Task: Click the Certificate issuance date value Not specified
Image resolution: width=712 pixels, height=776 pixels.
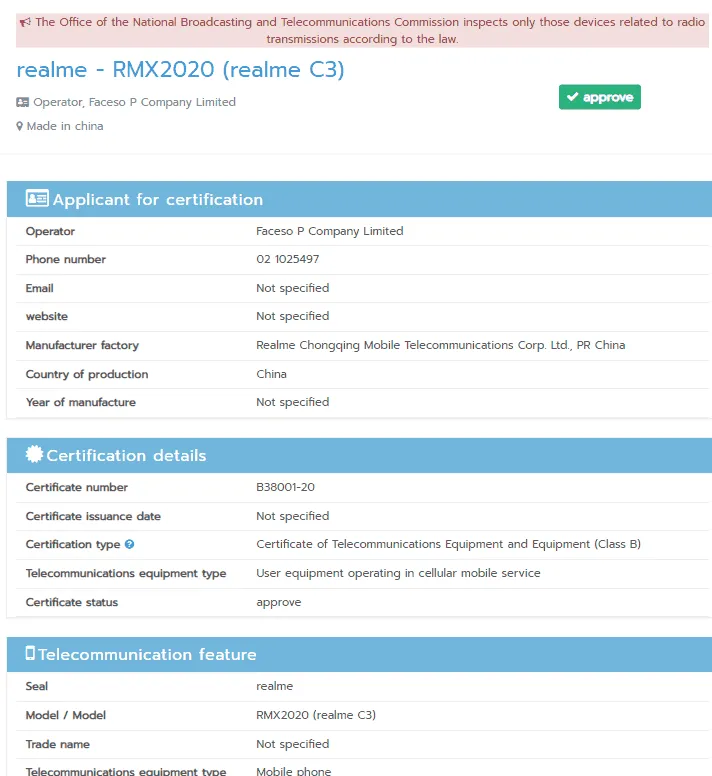Action: pyautogui.click(x=292, y=516)
